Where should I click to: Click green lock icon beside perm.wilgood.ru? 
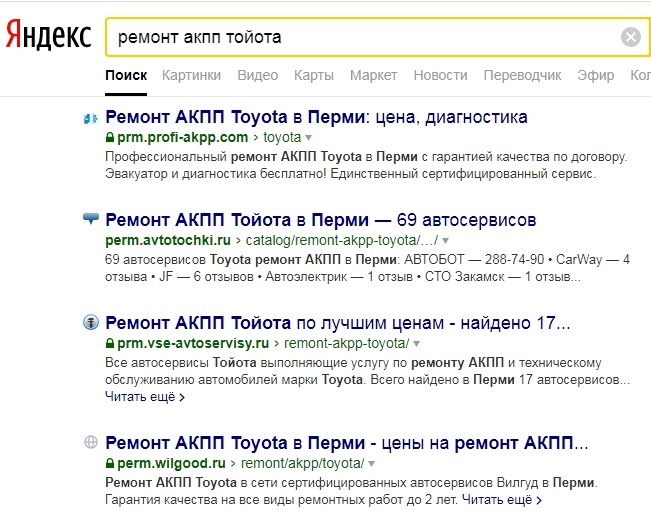click(109, 464)
